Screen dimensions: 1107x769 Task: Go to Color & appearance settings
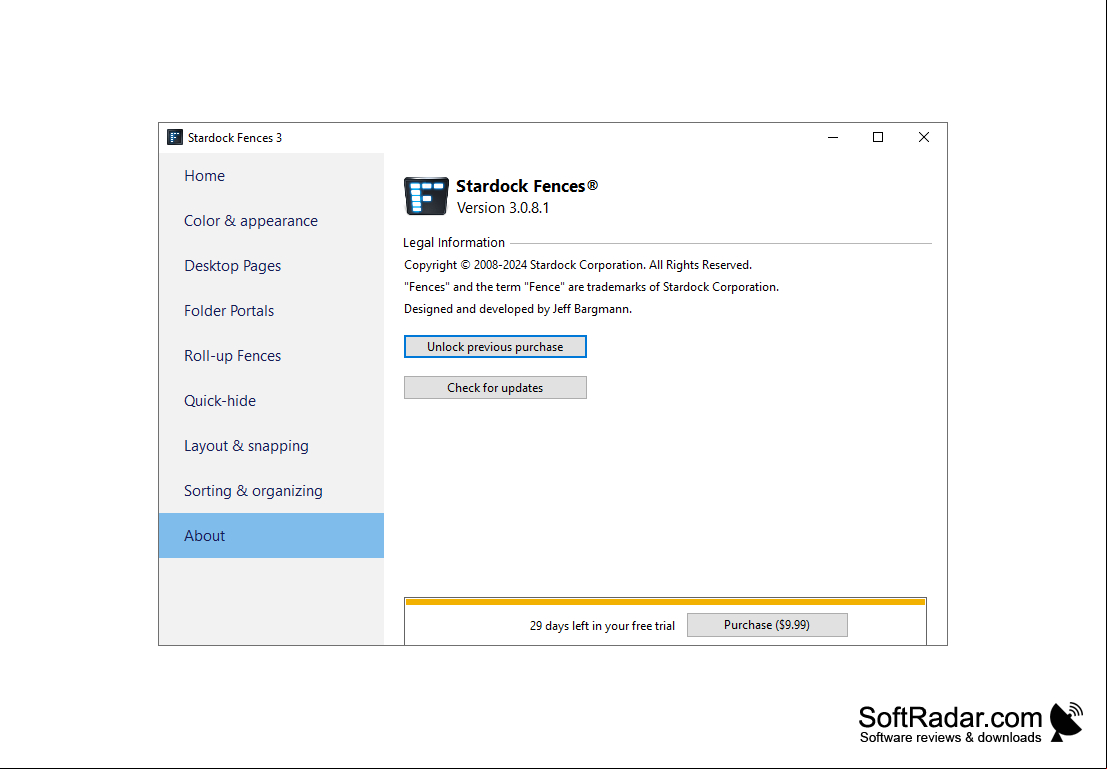pos(271,221)
